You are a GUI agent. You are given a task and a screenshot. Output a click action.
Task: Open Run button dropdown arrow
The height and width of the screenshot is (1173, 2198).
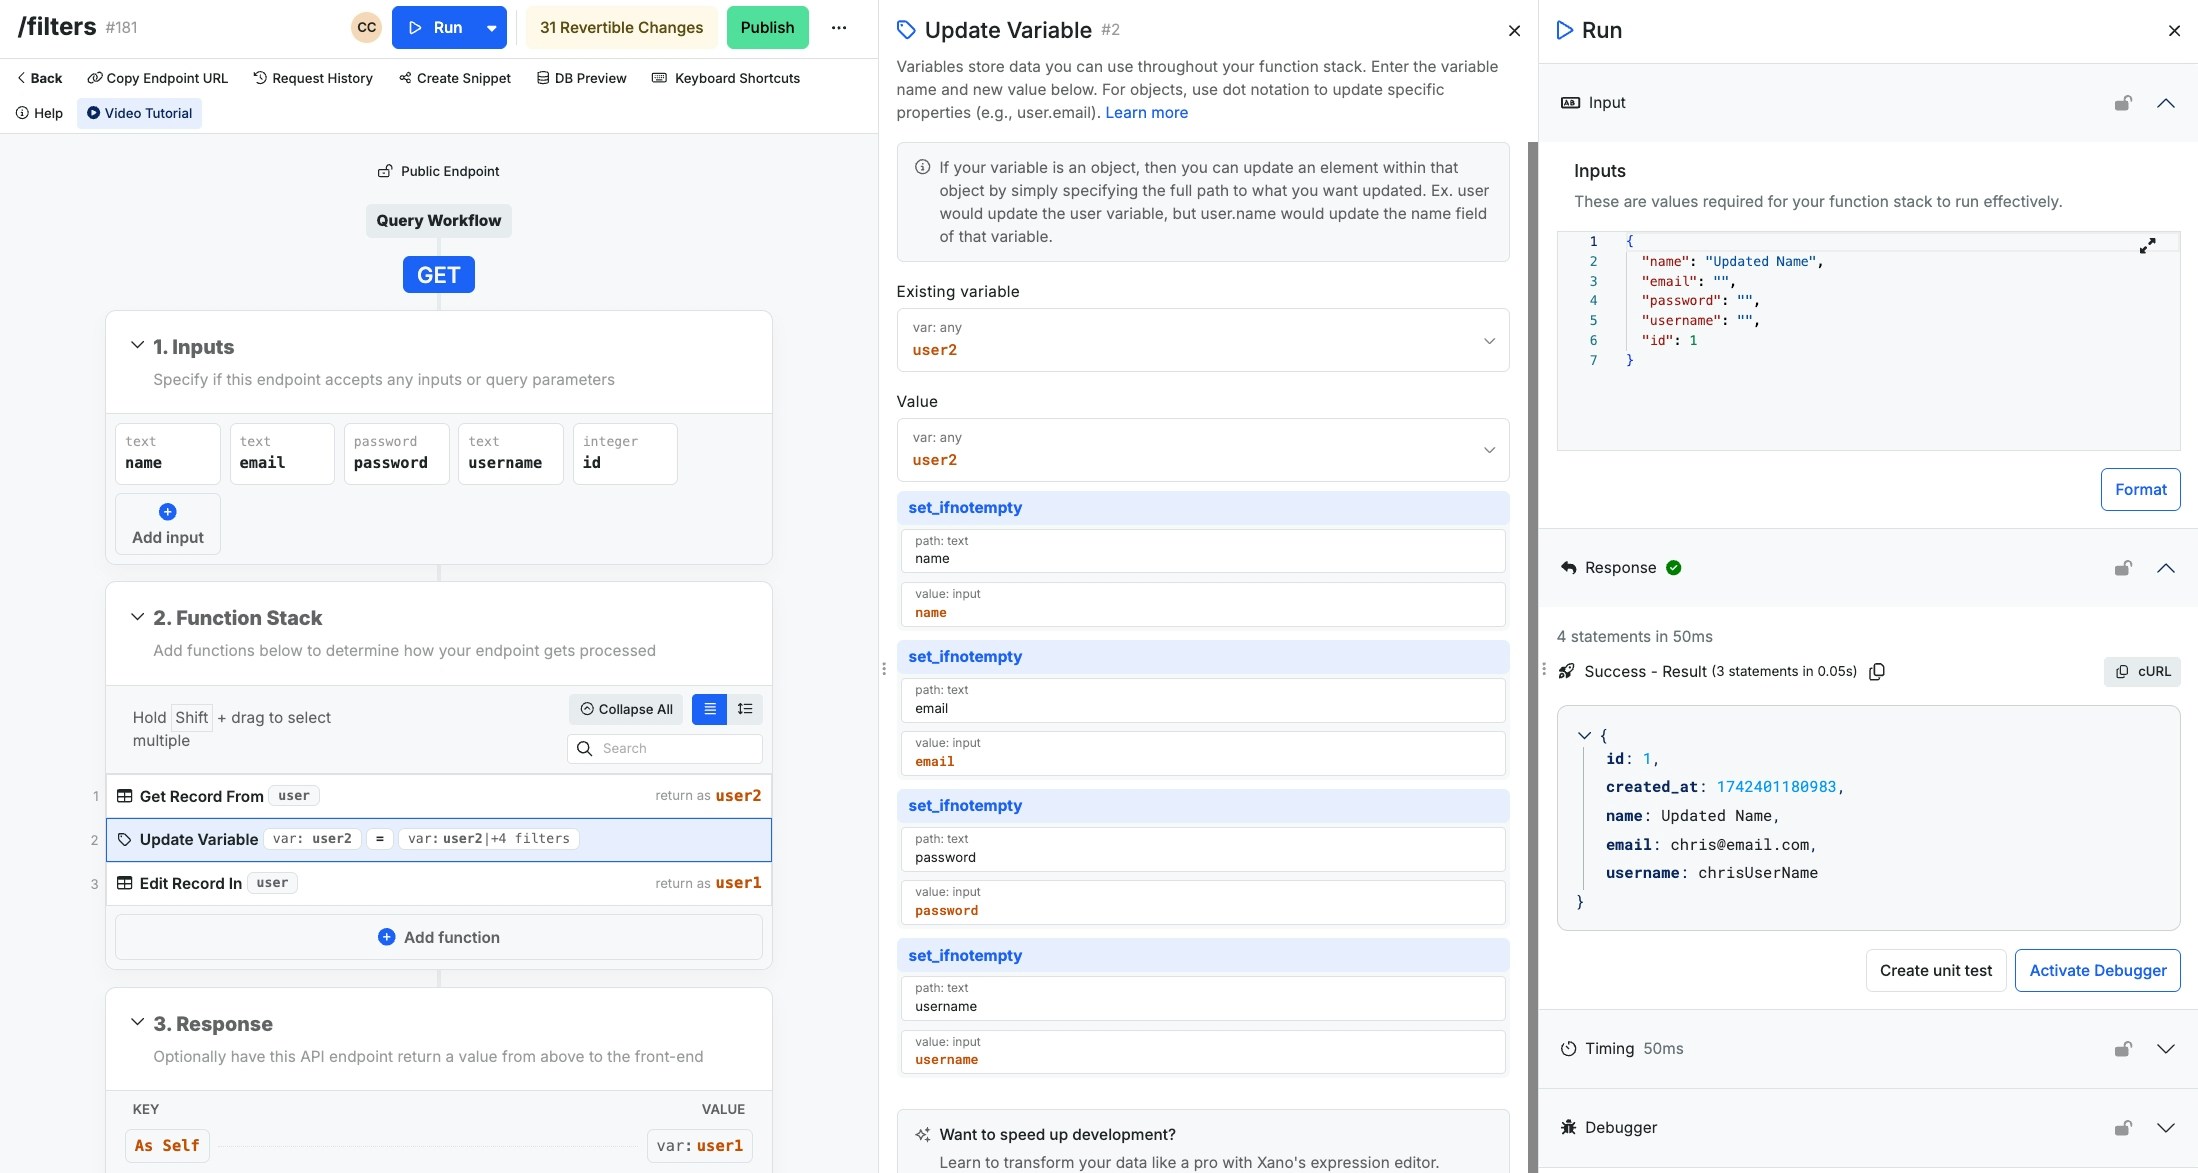[491, 28]
